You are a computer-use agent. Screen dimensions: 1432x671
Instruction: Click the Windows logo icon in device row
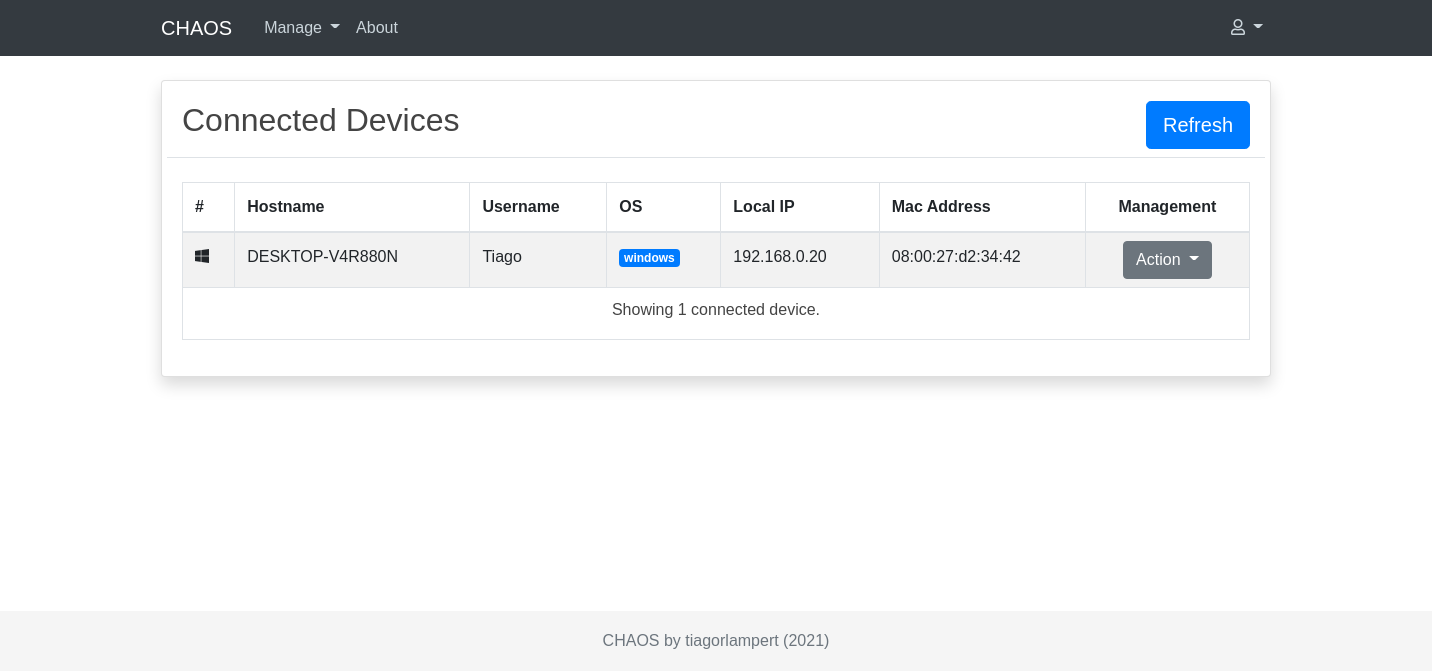(x=202, y=256)
